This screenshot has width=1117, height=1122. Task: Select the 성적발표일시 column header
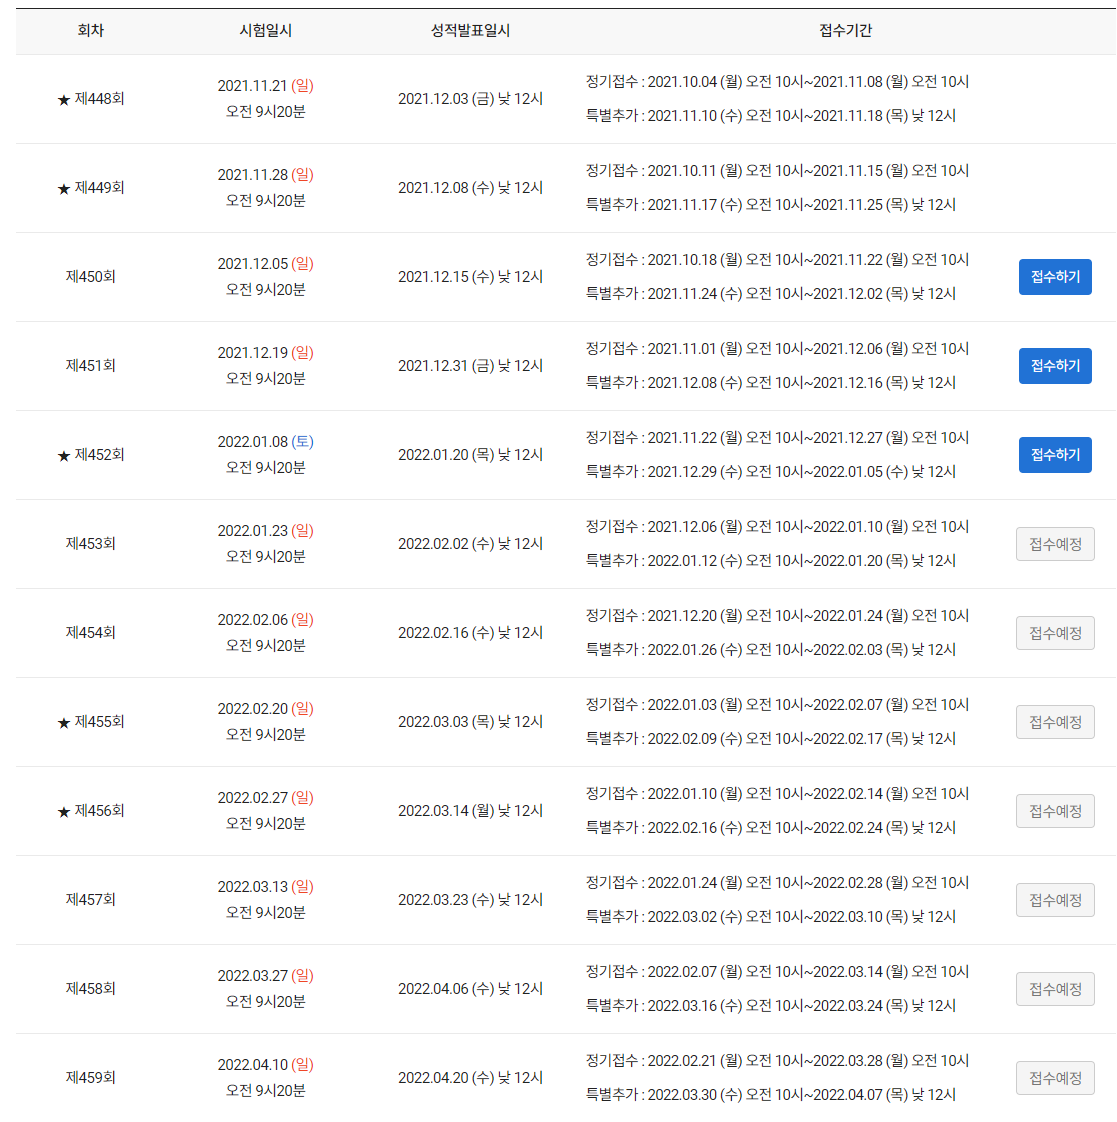(x=470, y=31)
